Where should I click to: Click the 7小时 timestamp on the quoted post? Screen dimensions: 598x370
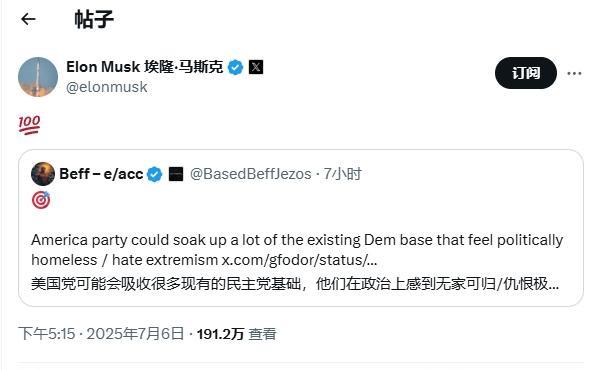tap(342, 174)
